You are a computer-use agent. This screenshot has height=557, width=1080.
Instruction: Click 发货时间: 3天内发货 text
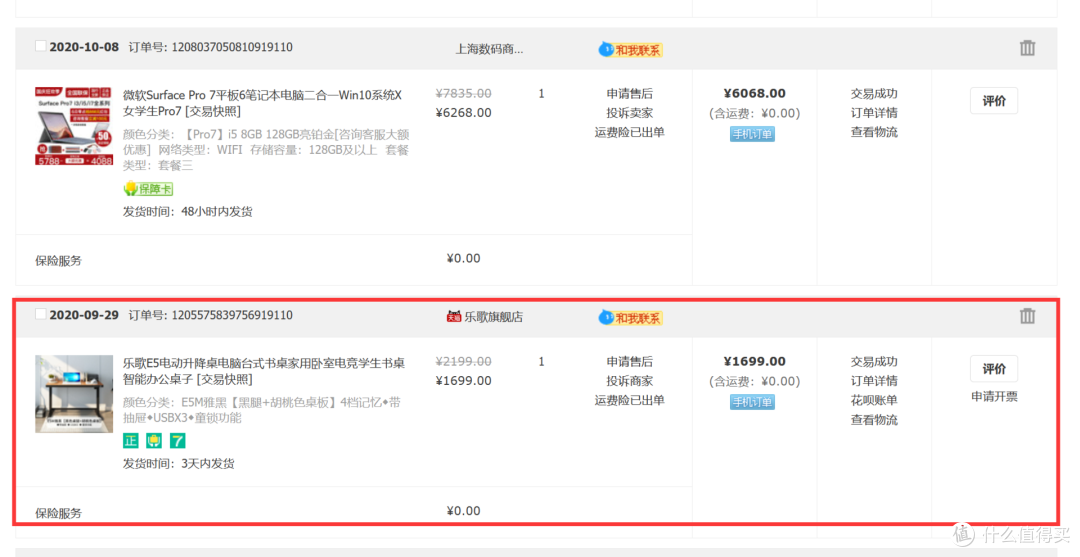coord(178,463)
